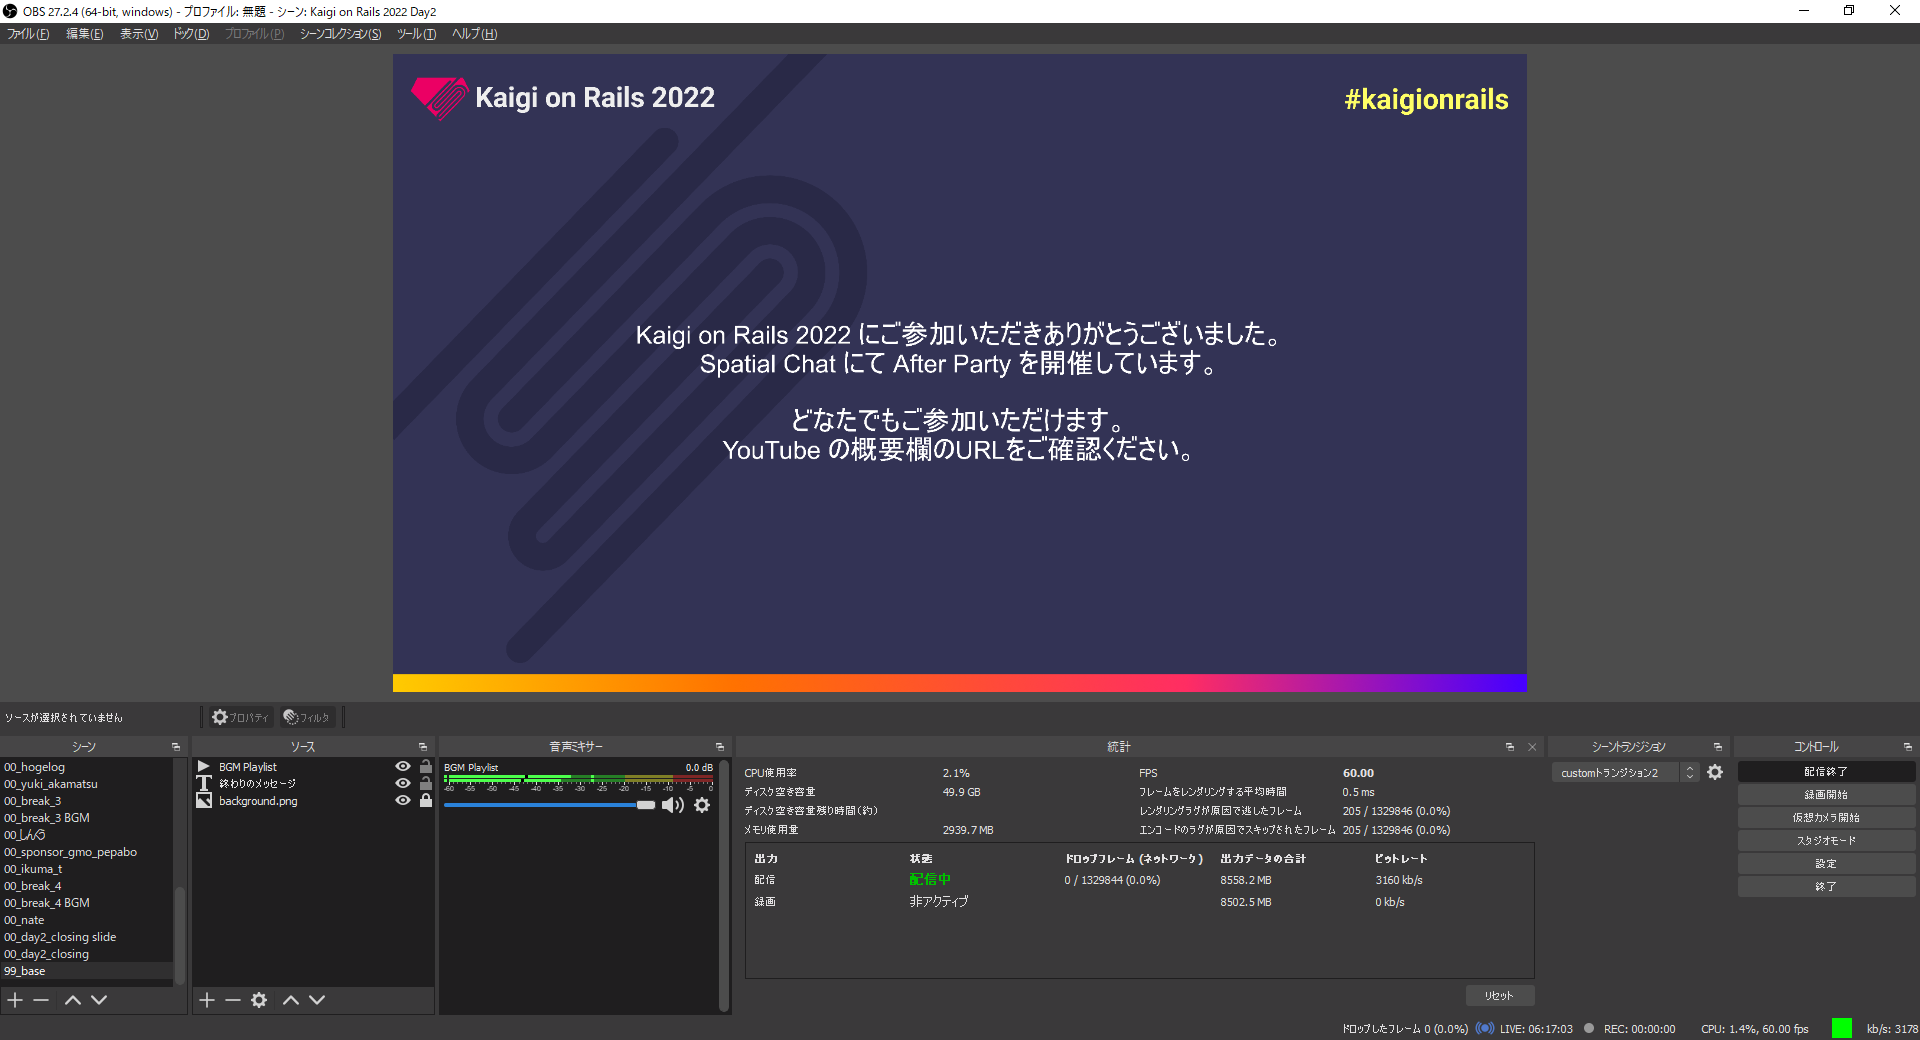The image size is (1920, 1040).
Task: Open the ファイル (File) menu
Action: coord(28,34)
